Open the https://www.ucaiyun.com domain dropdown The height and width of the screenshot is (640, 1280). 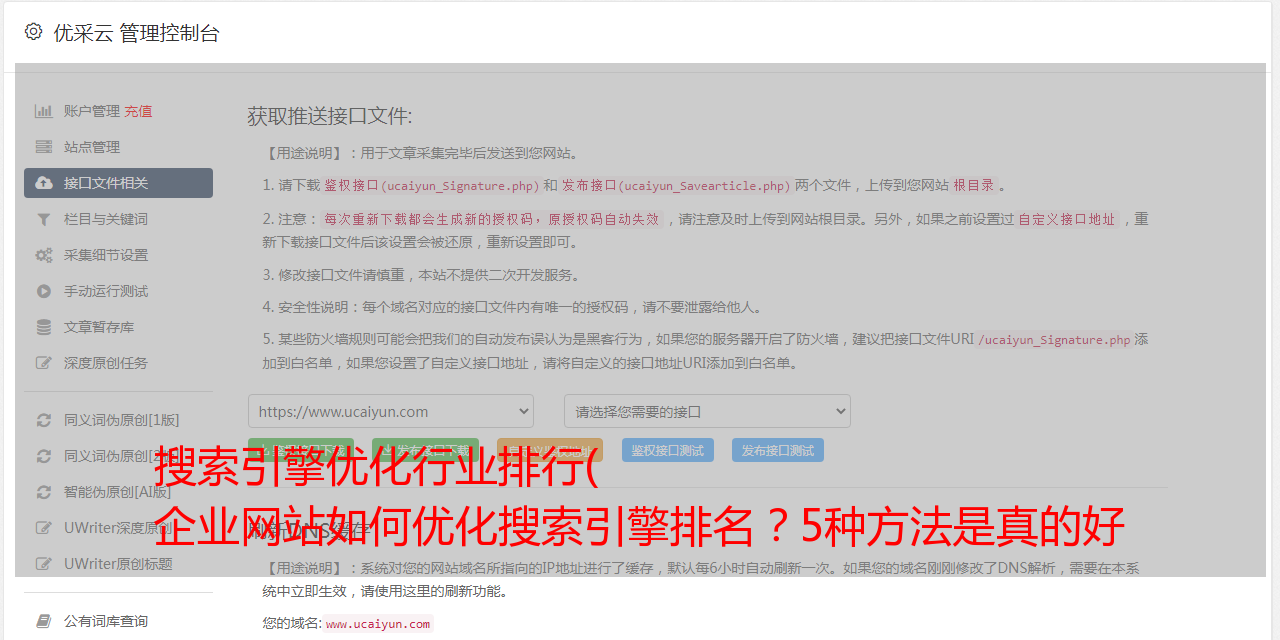point(391,411)
